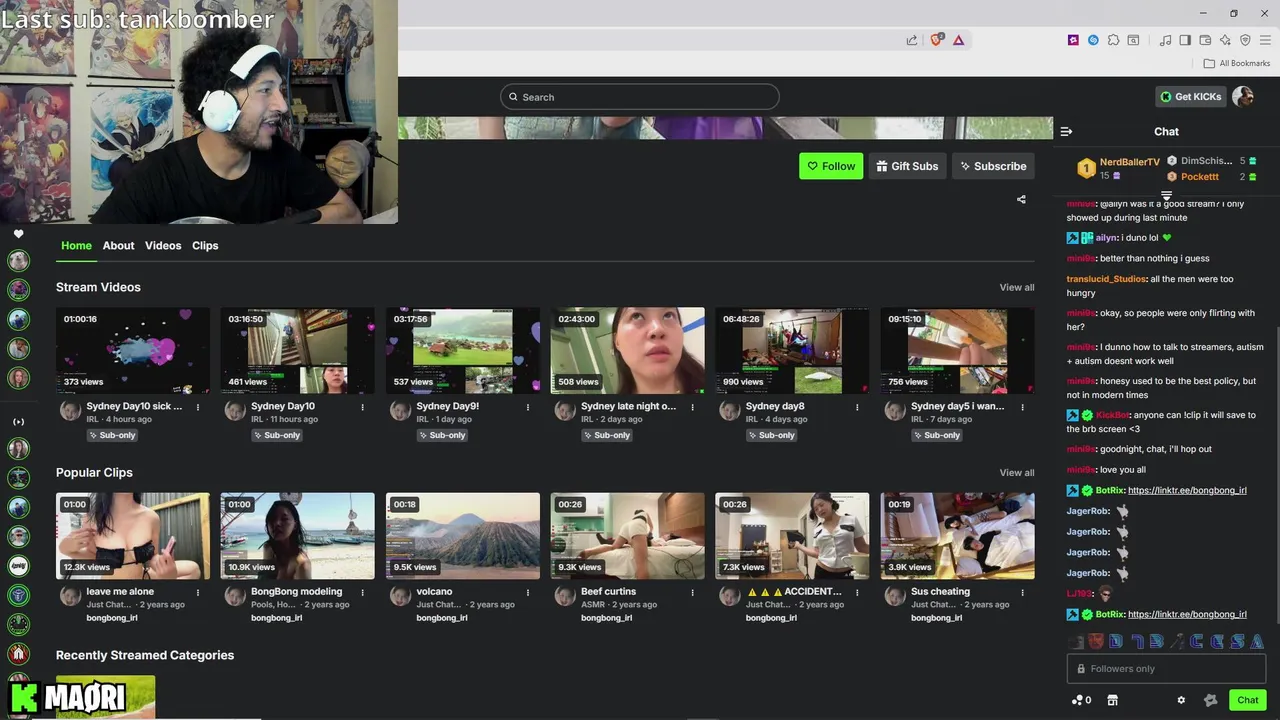Click the green Chat send button

(x=1248, y=700)
